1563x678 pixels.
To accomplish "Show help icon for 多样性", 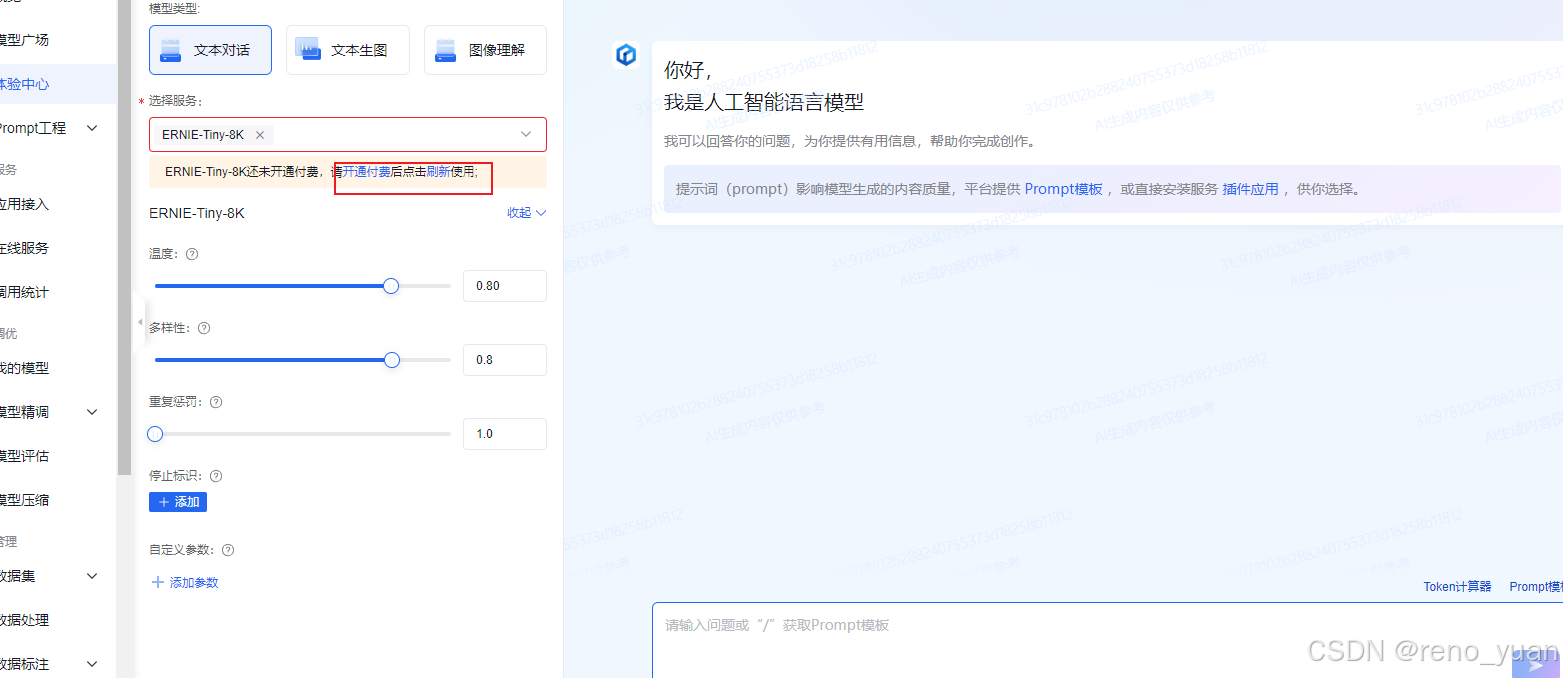I will (x=204, y=328).
